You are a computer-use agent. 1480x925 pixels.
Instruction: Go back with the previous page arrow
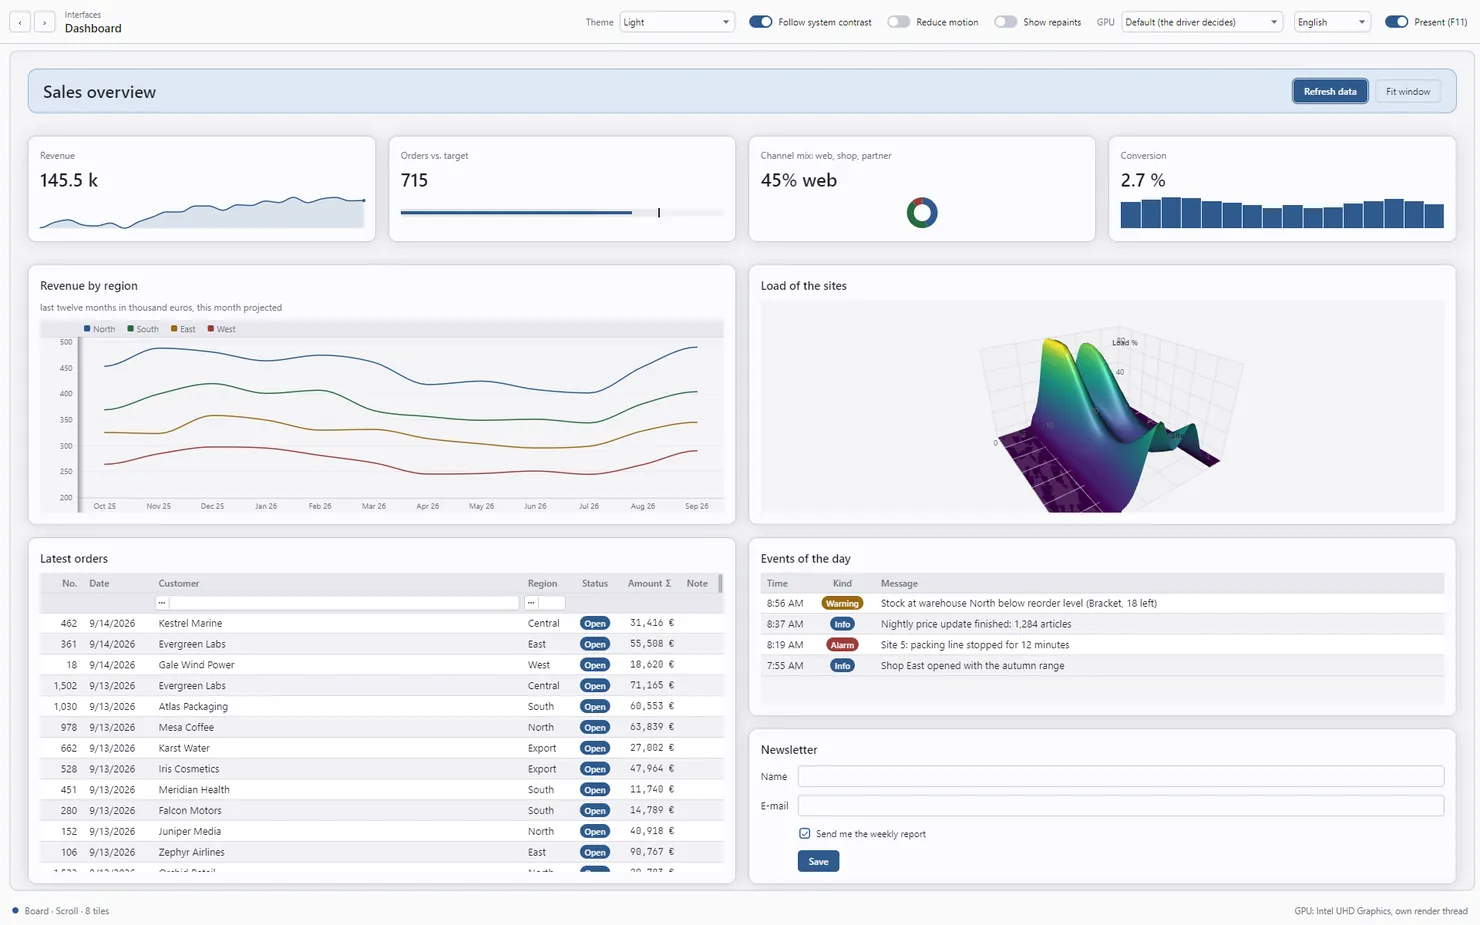click(x=20, y=22)
